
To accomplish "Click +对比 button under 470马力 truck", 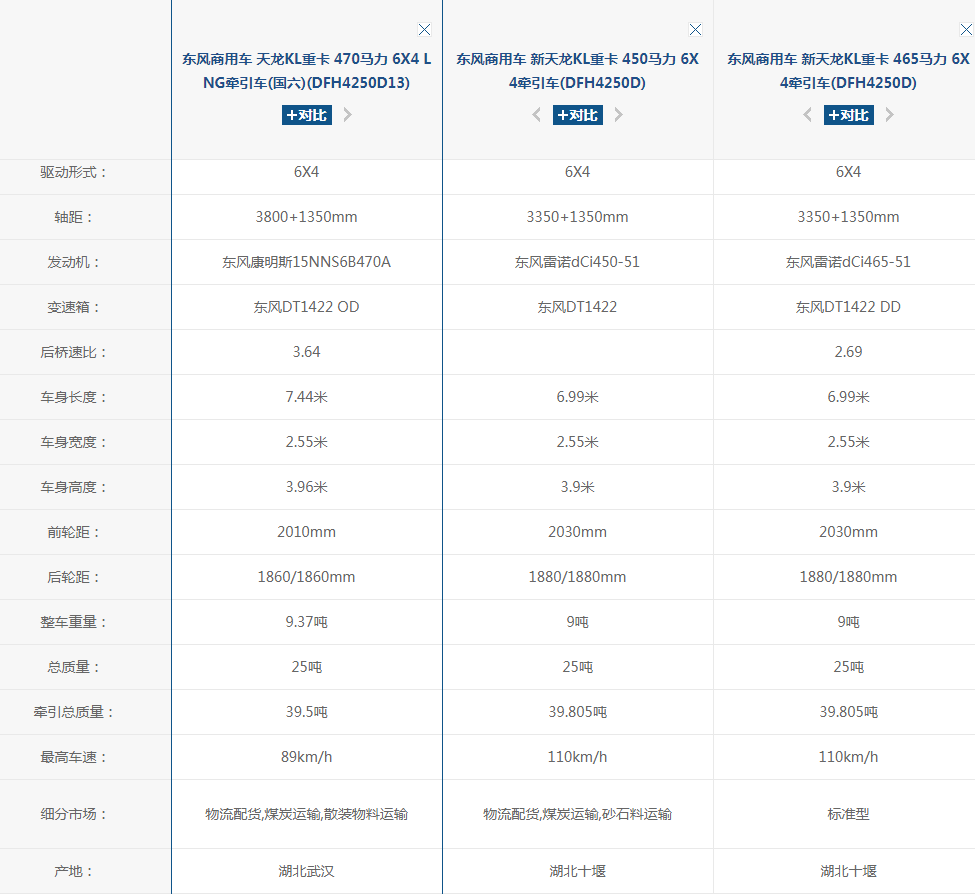I will (x=307, y=115).
